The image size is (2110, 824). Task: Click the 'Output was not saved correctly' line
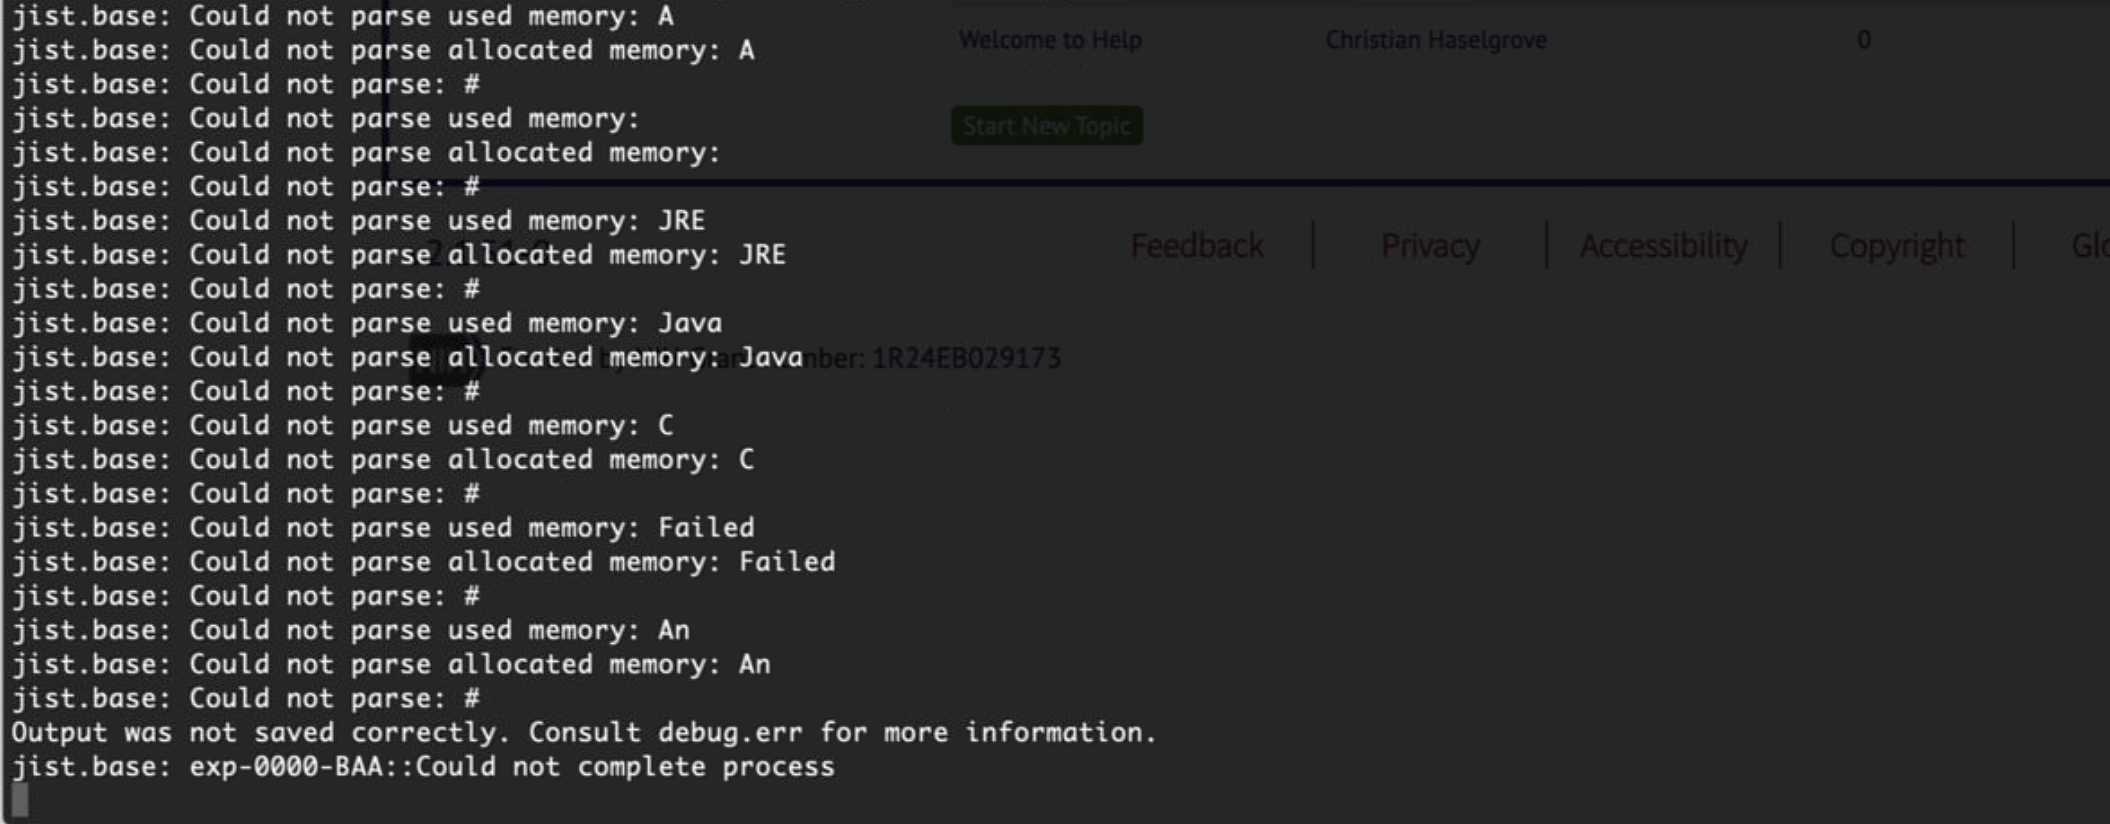coord(583,733)
